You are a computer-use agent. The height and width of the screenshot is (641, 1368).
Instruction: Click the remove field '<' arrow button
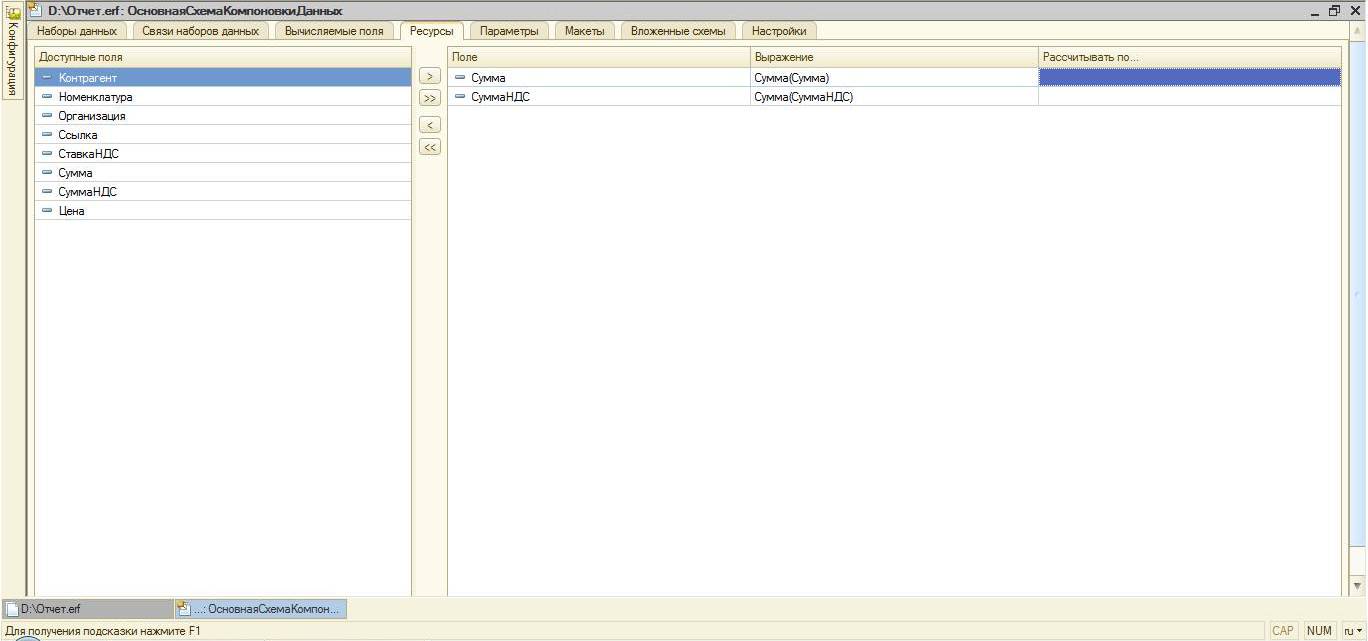[429, 125]
